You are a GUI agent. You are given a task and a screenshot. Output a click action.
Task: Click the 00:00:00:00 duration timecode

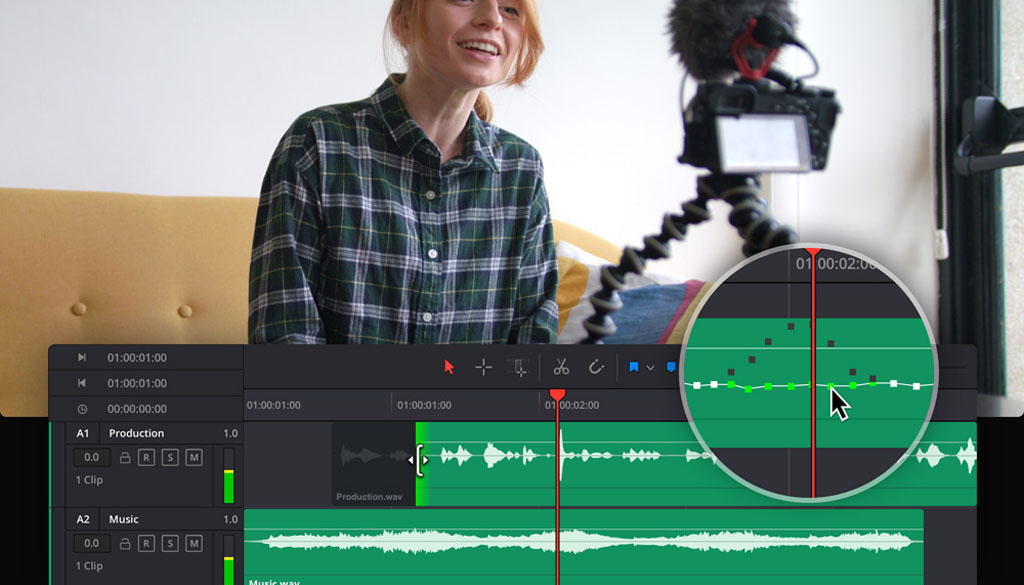(x=137, y=409)
